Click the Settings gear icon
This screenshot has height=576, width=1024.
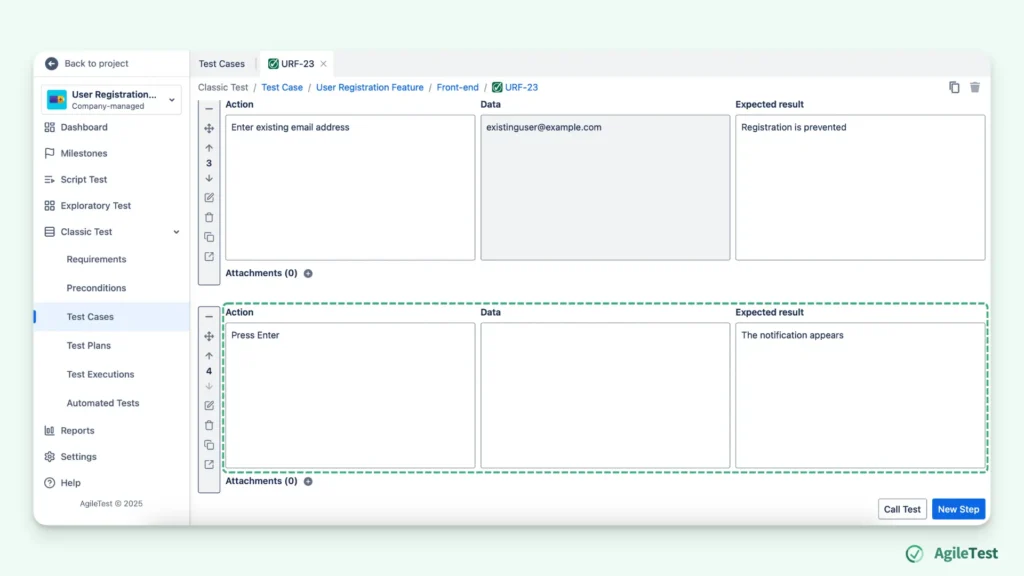pyautogui.click(x=50, y=456)
